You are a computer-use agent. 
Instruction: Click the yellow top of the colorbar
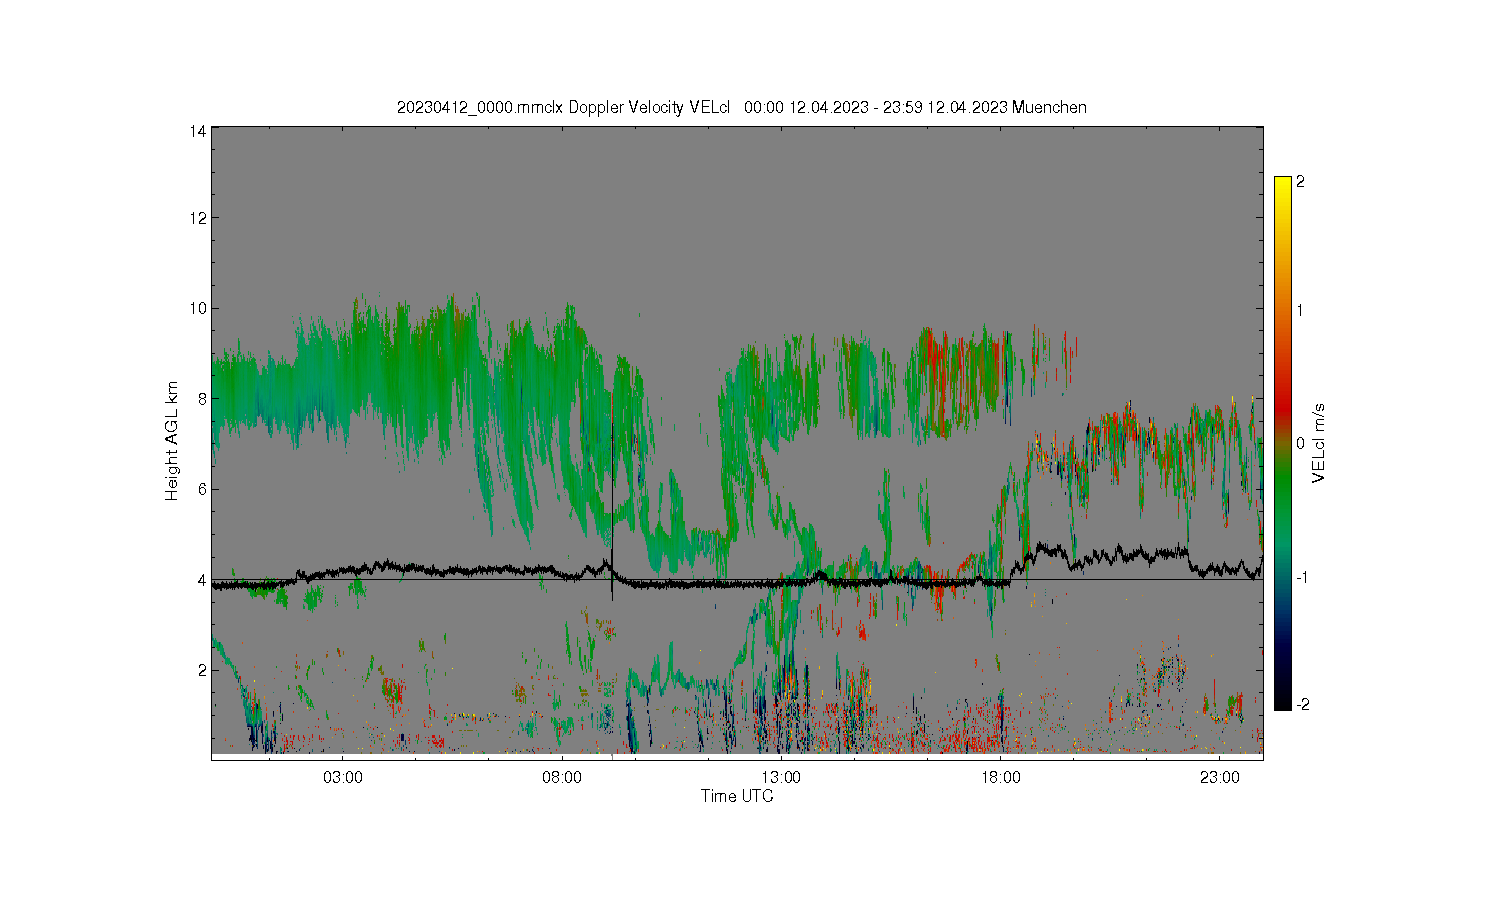point(1283,186)
